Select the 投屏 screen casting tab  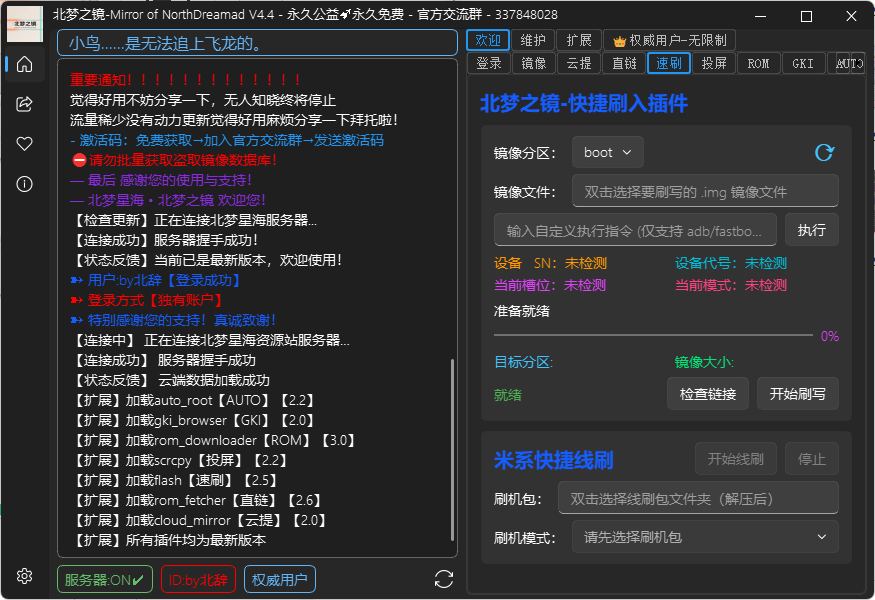[x=714, y=62]
